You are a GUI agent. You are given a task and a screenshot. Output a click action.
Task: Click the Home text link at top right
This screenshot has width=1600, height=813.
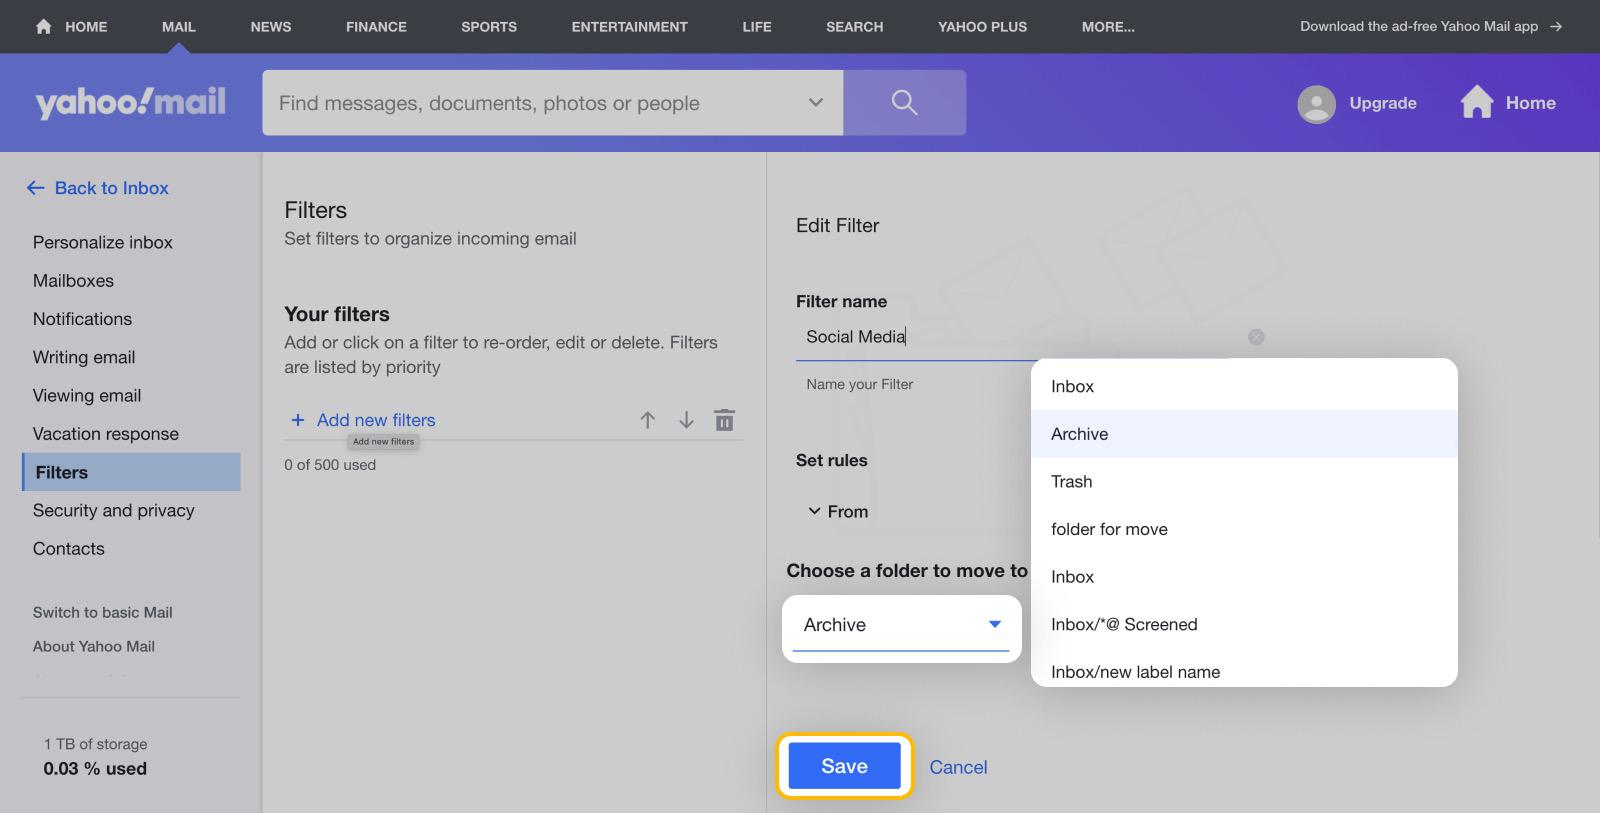[x=1530, y=103]
